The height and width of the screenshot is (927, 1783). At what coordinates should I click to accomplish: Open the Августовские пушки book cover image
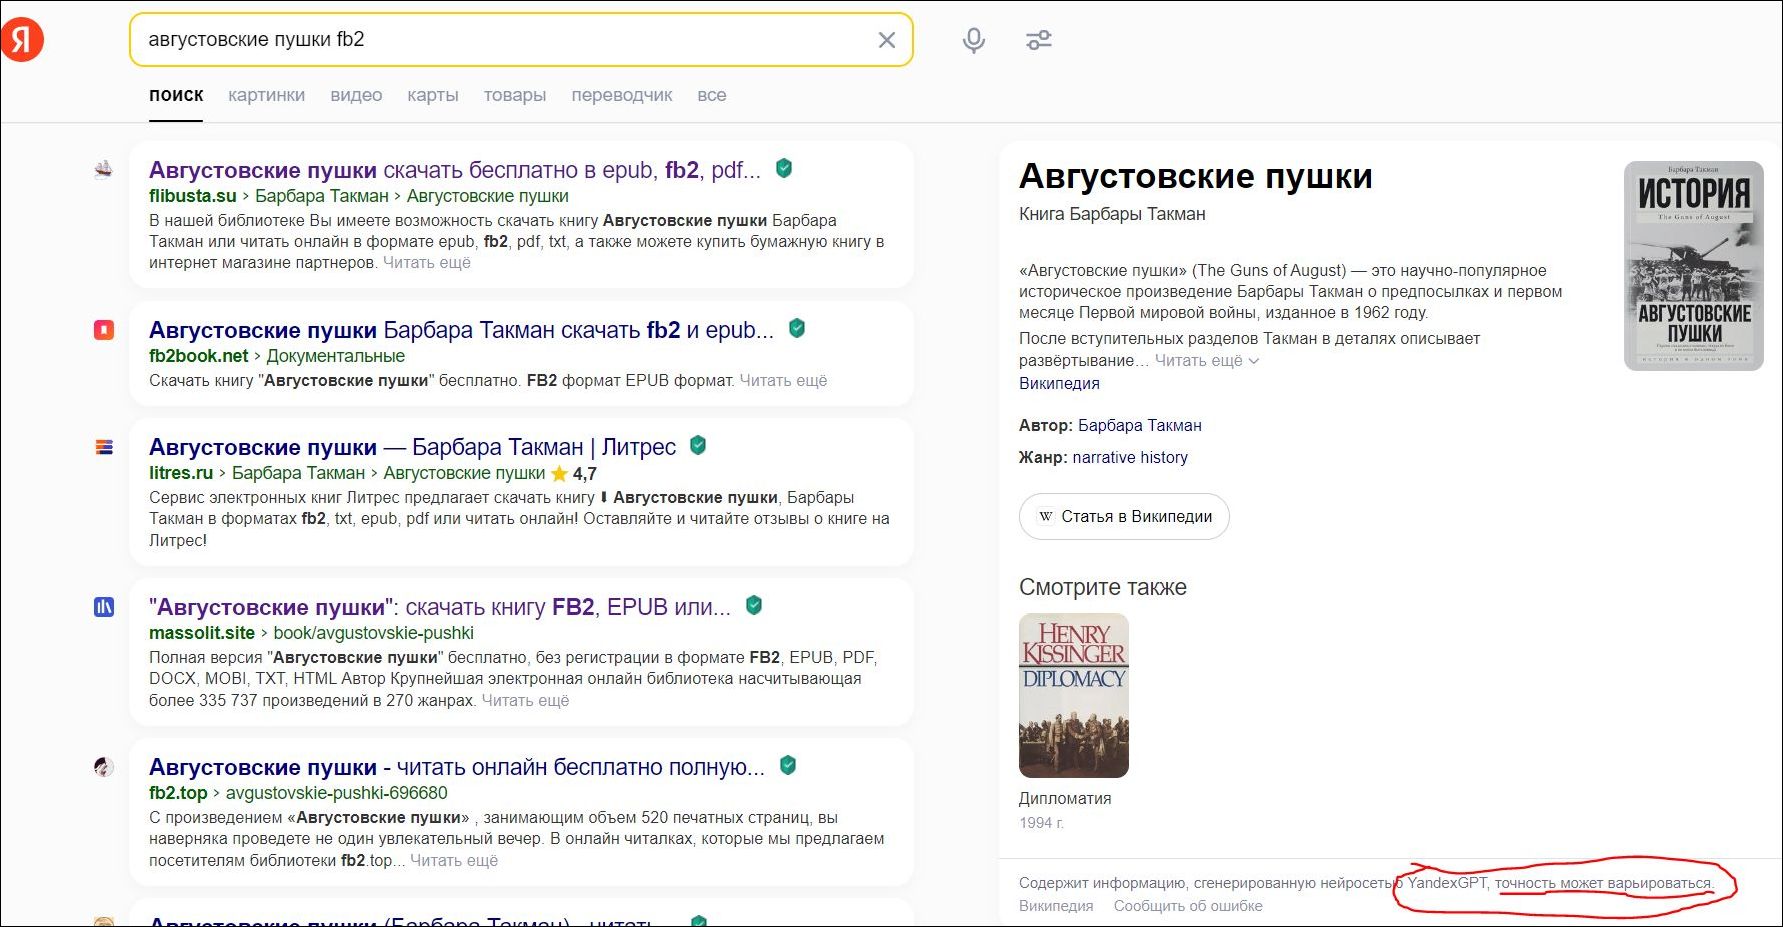click(x=1693, y=266)
